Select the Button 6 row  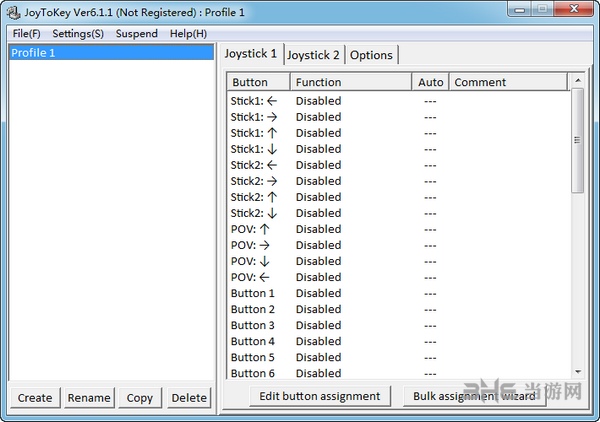point(398,373)
